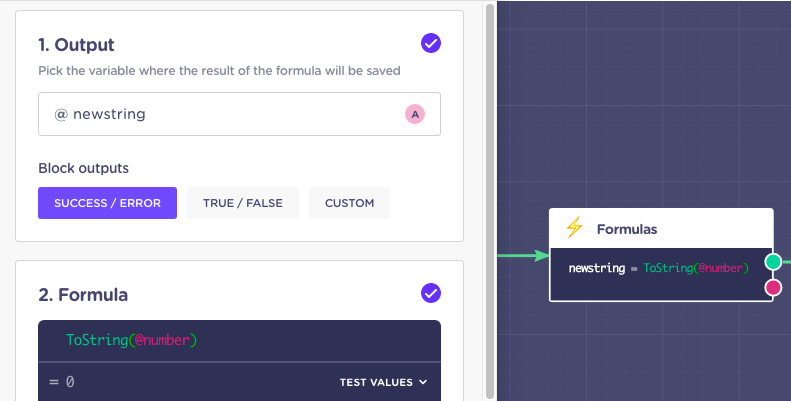Click into the ToString(@number) formula editor

pyautogui.click(x=239, y=340)
